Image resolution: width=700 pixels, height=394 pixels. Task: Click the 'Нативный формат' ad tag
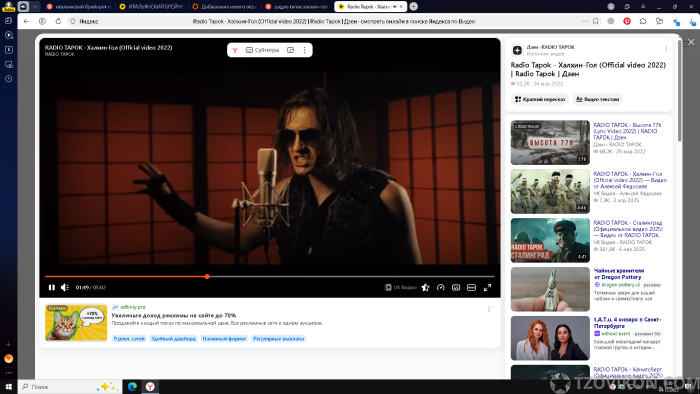click(224, 339)
